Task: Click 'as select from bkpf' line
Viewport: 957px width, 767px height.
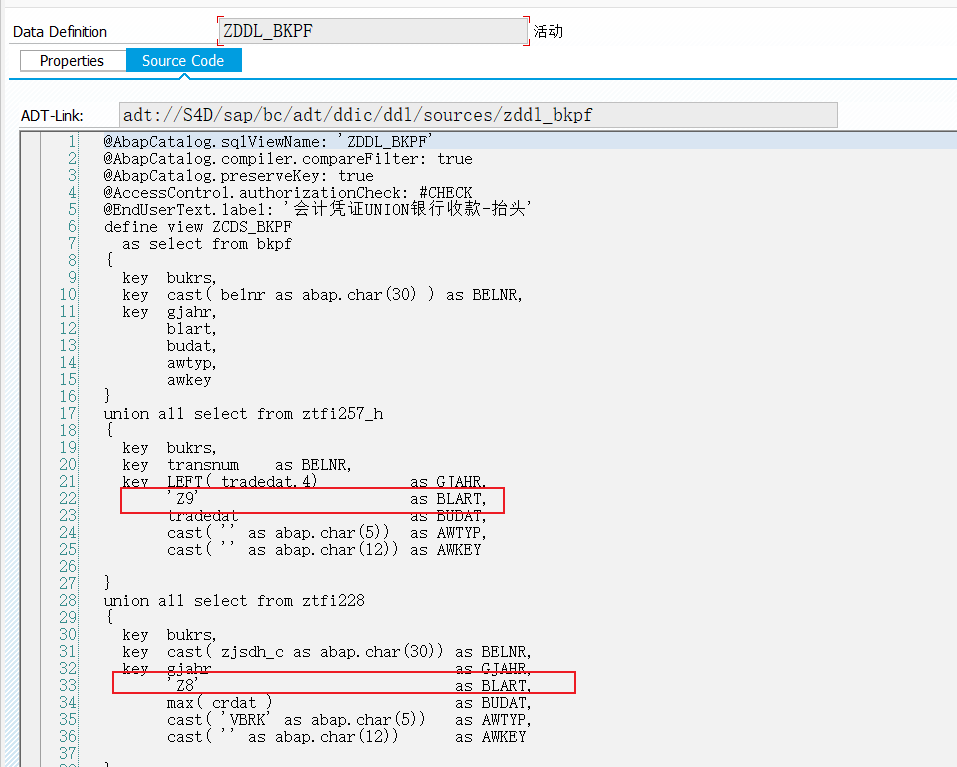Action: click(207, 244)
